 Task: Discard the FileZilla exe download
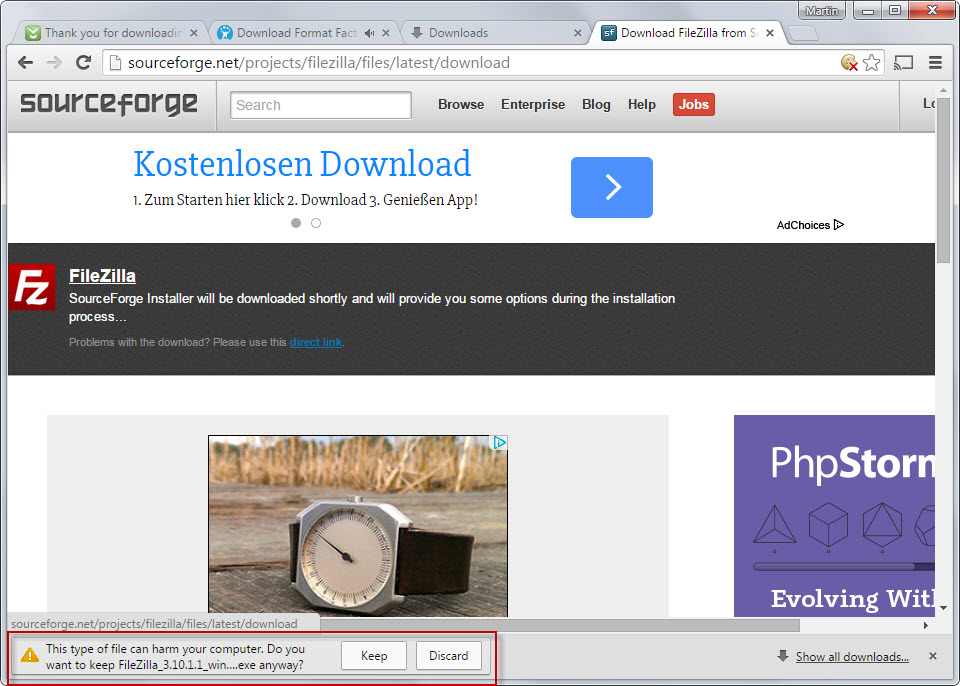448,655
